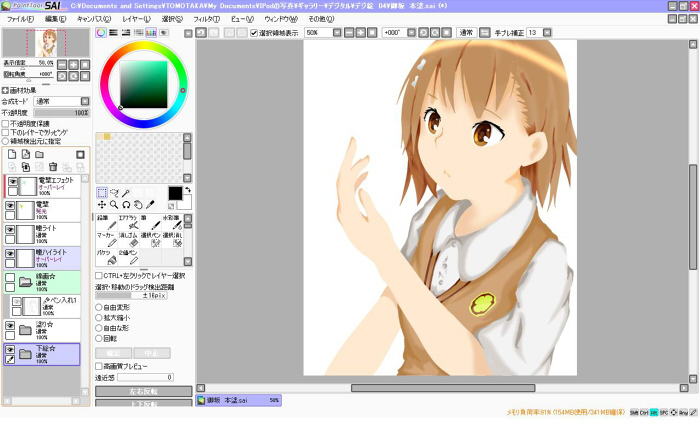Enable 不透明度保護 checkbox
The image size is (700, 437).
pyautogui.click(x=6, y=124)
